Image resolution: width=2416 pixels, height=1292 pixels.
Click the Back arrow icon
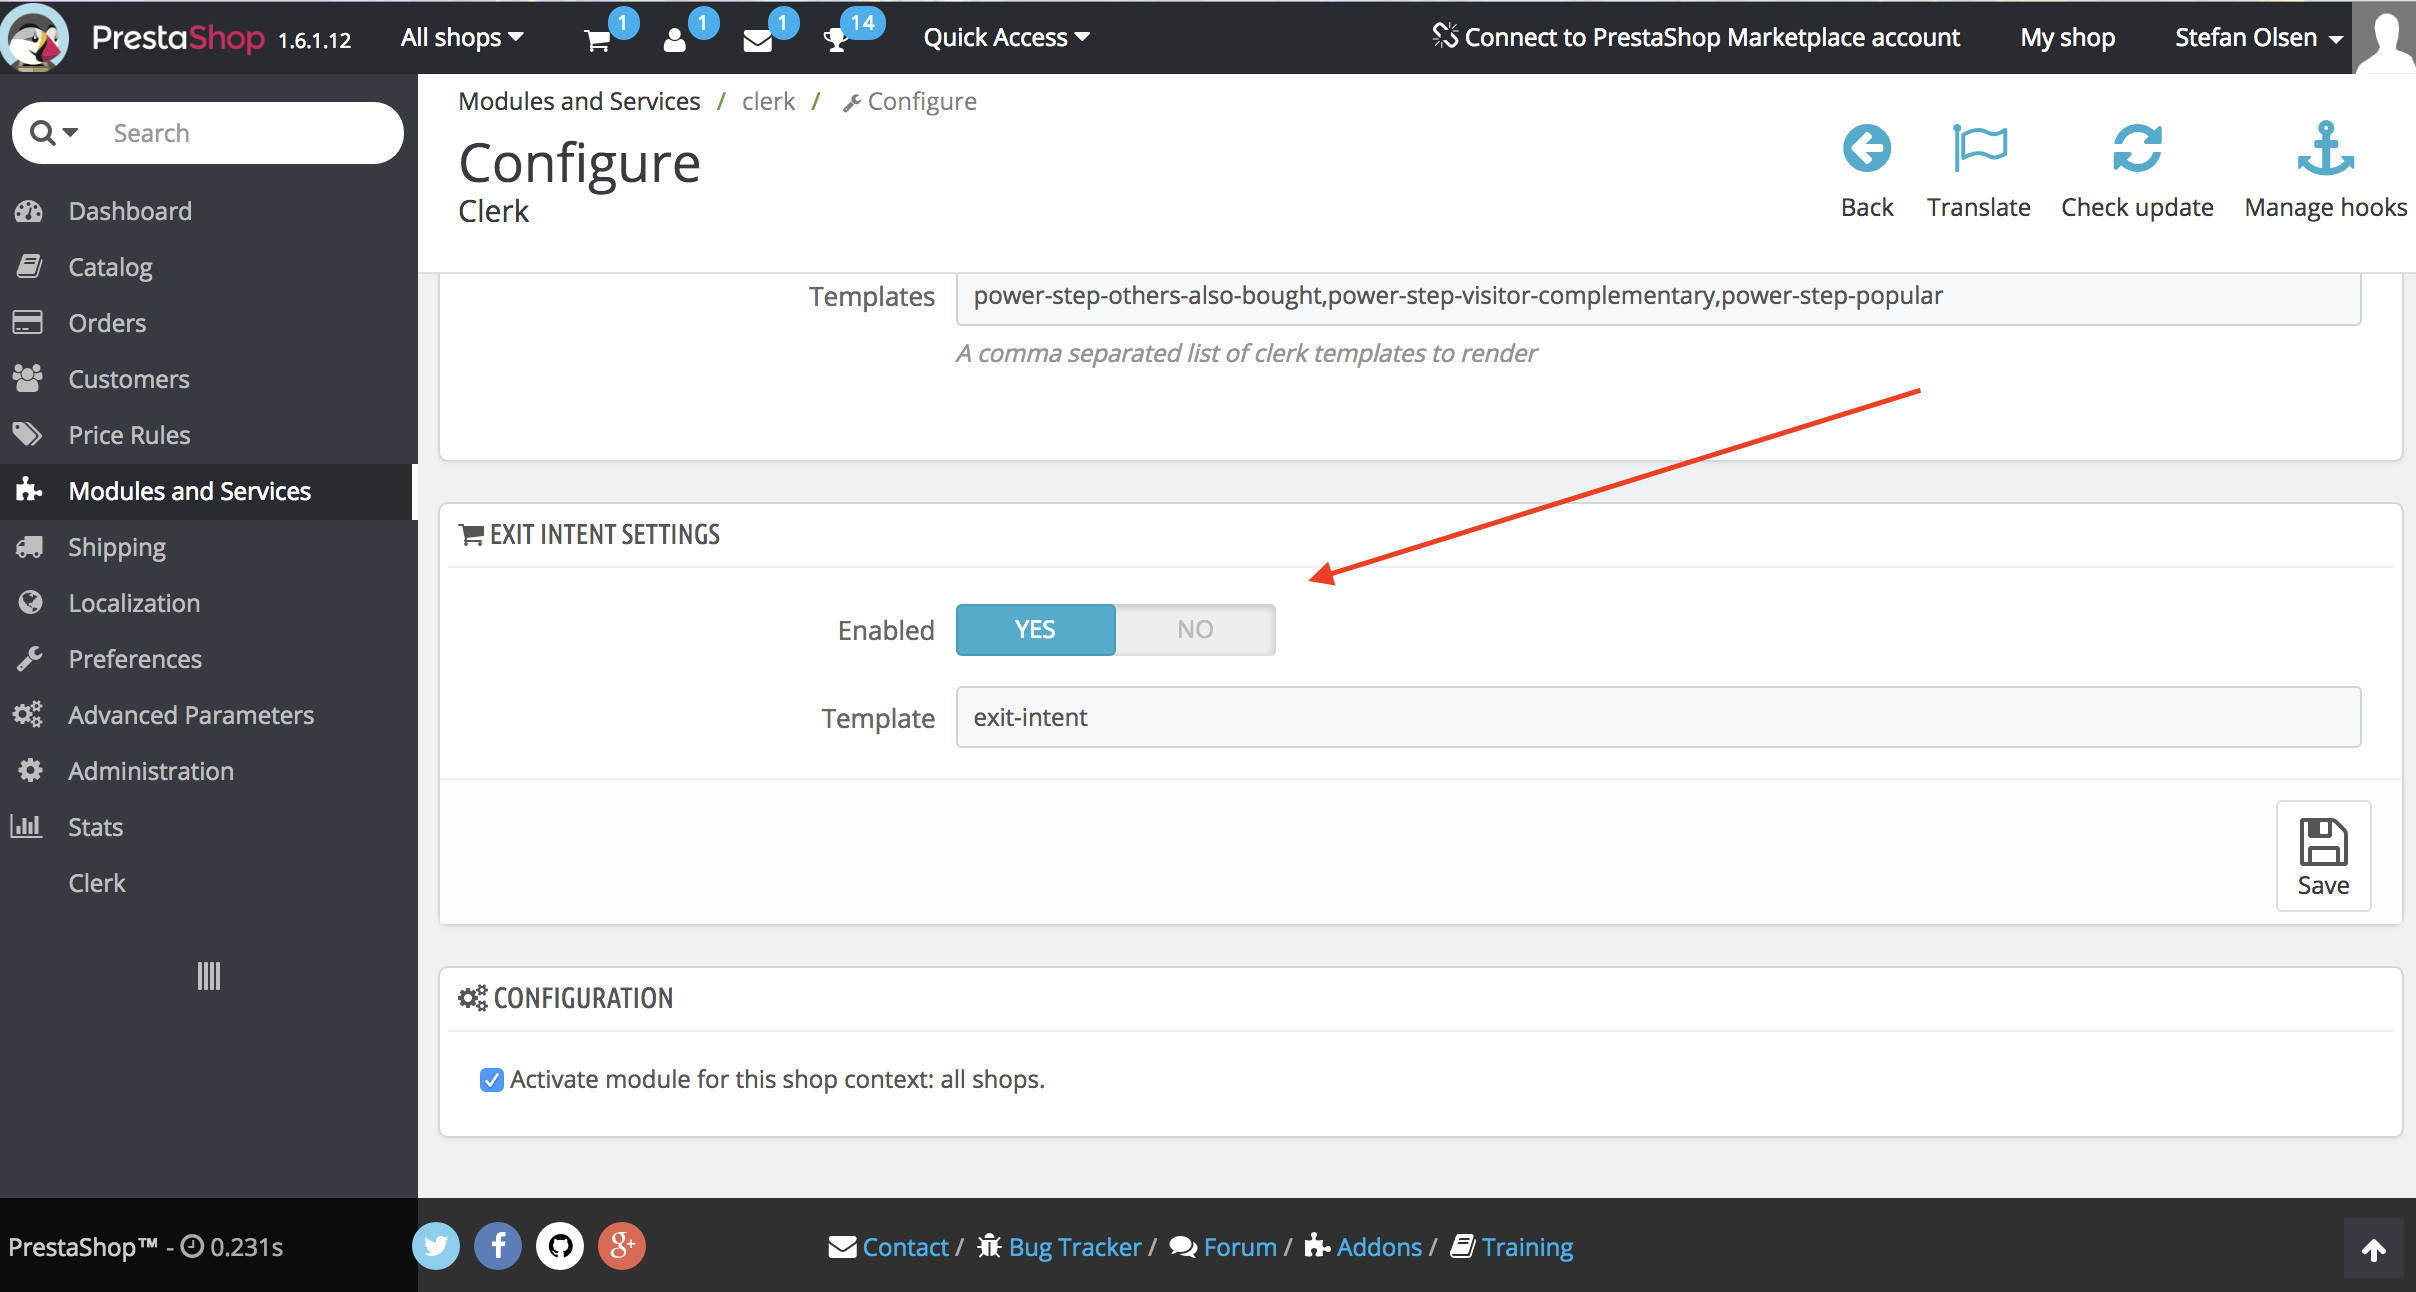click(x=1866, y=149)
